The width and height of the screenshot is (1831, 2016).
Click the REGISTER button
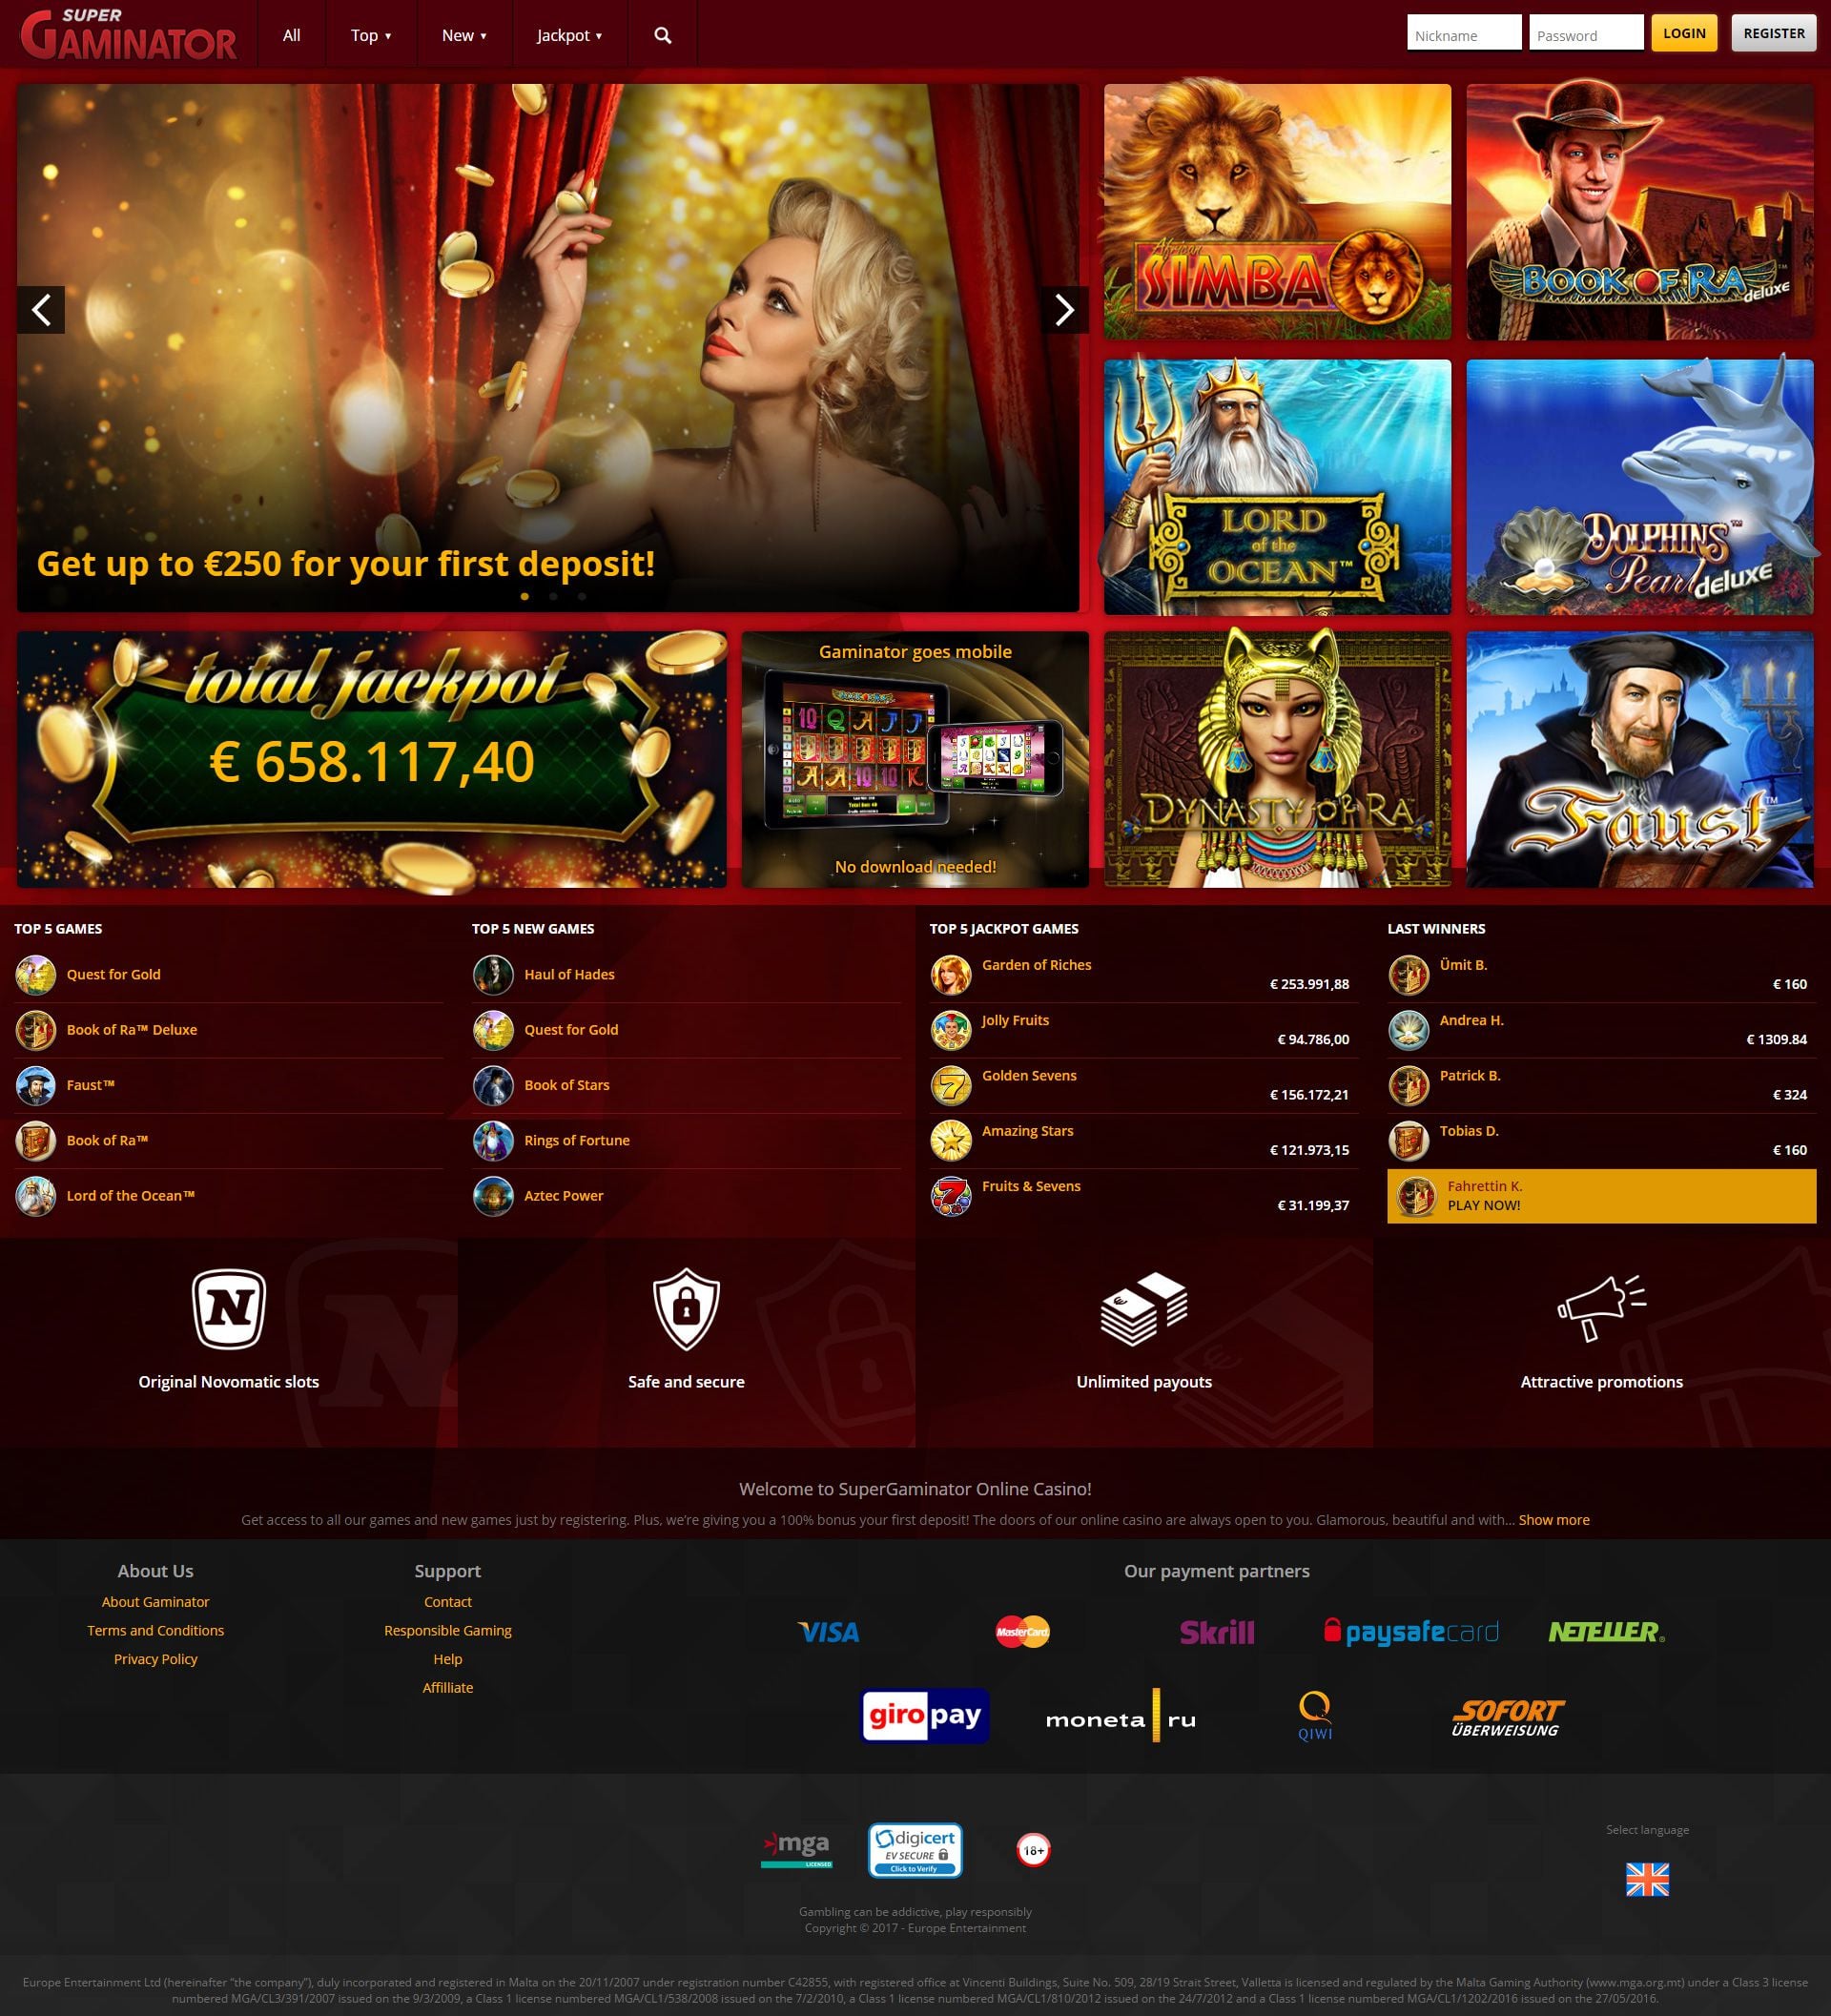tap(1774, 33)
